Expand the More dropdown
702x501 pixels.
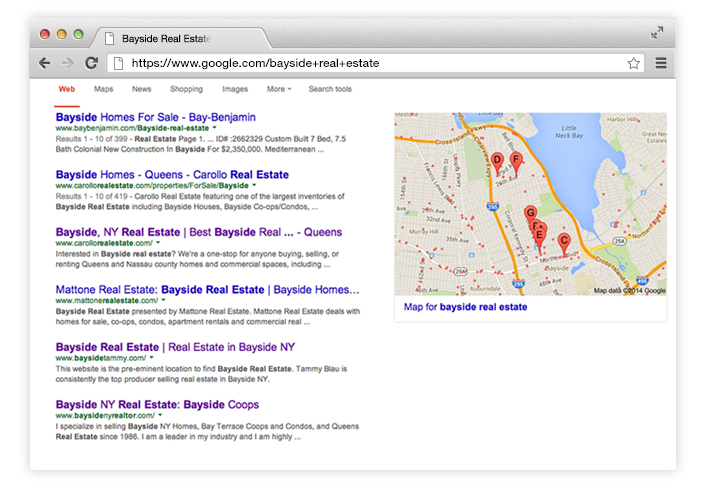pos(278,89)
